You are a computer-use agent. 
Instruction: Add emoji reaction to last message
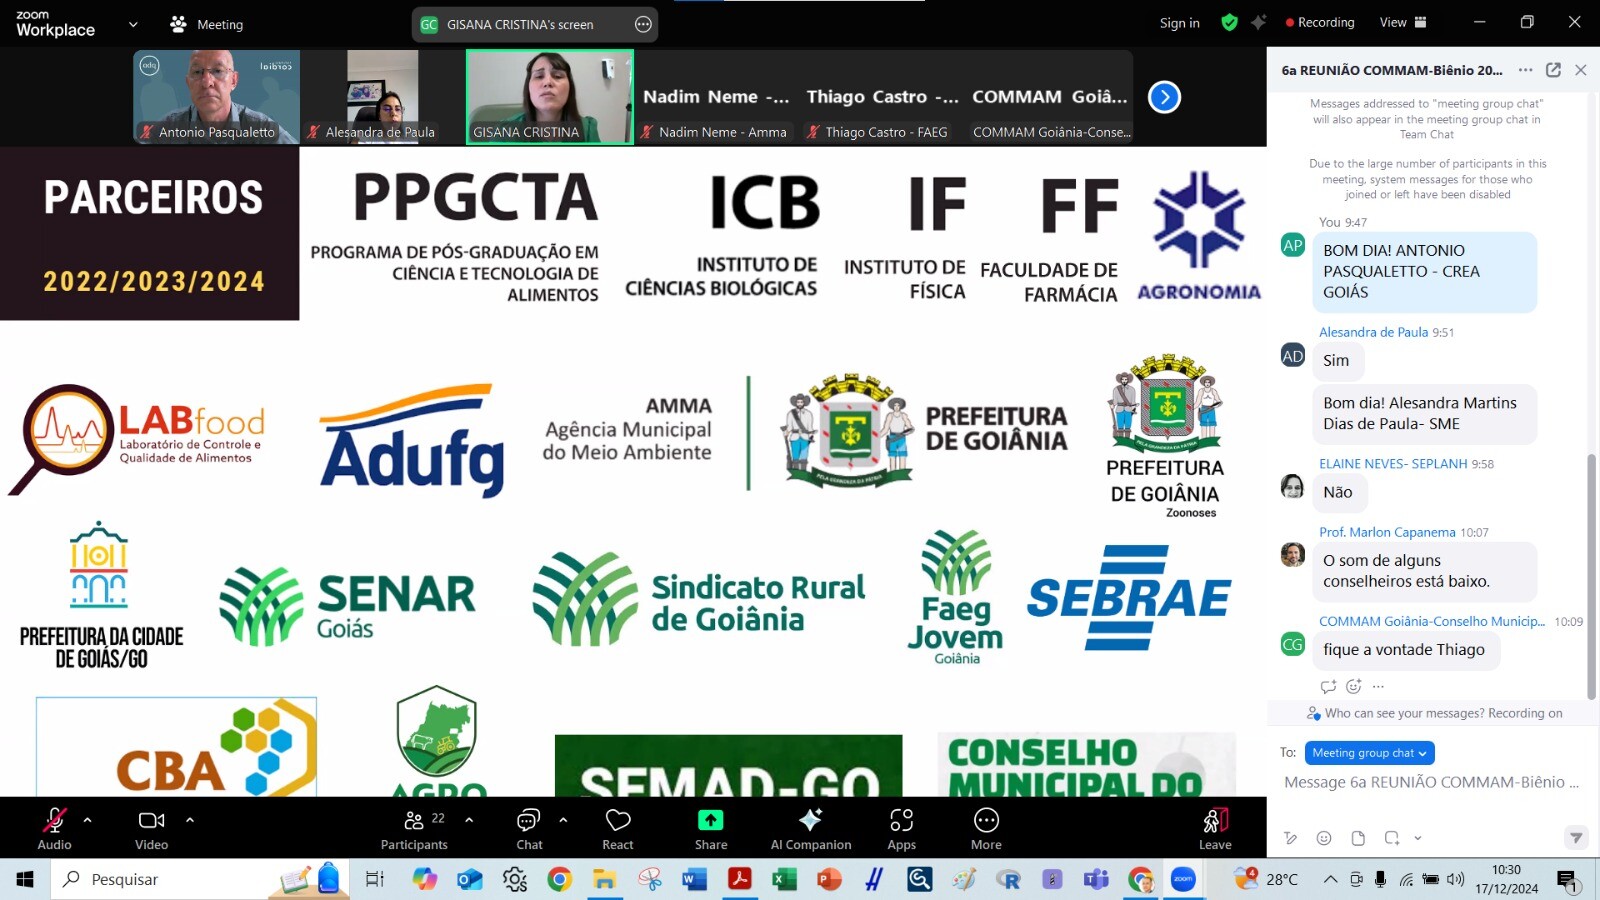(1354, 687)
